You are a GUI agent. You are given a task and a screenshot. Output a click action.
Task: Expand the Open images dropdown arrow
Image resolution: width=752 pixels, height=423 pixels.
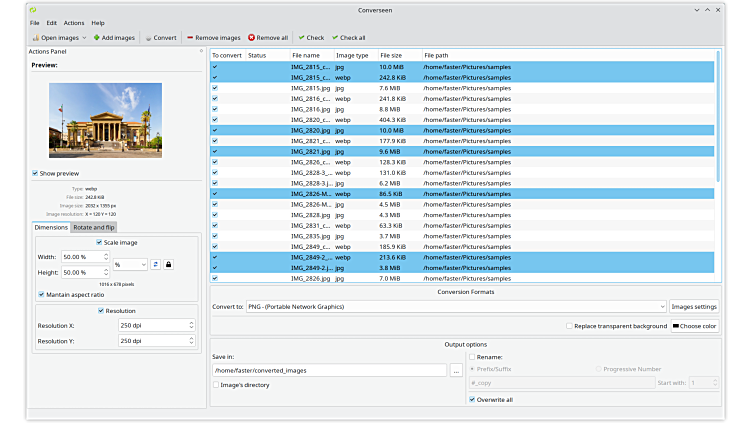(x=83, y=38)
